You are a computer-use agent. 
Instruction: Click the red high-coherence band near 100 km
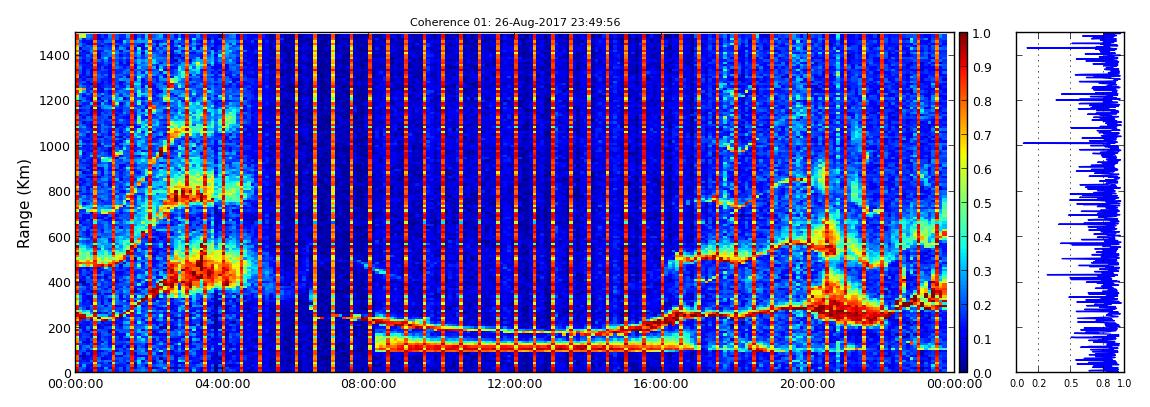[x=537, y=348]
